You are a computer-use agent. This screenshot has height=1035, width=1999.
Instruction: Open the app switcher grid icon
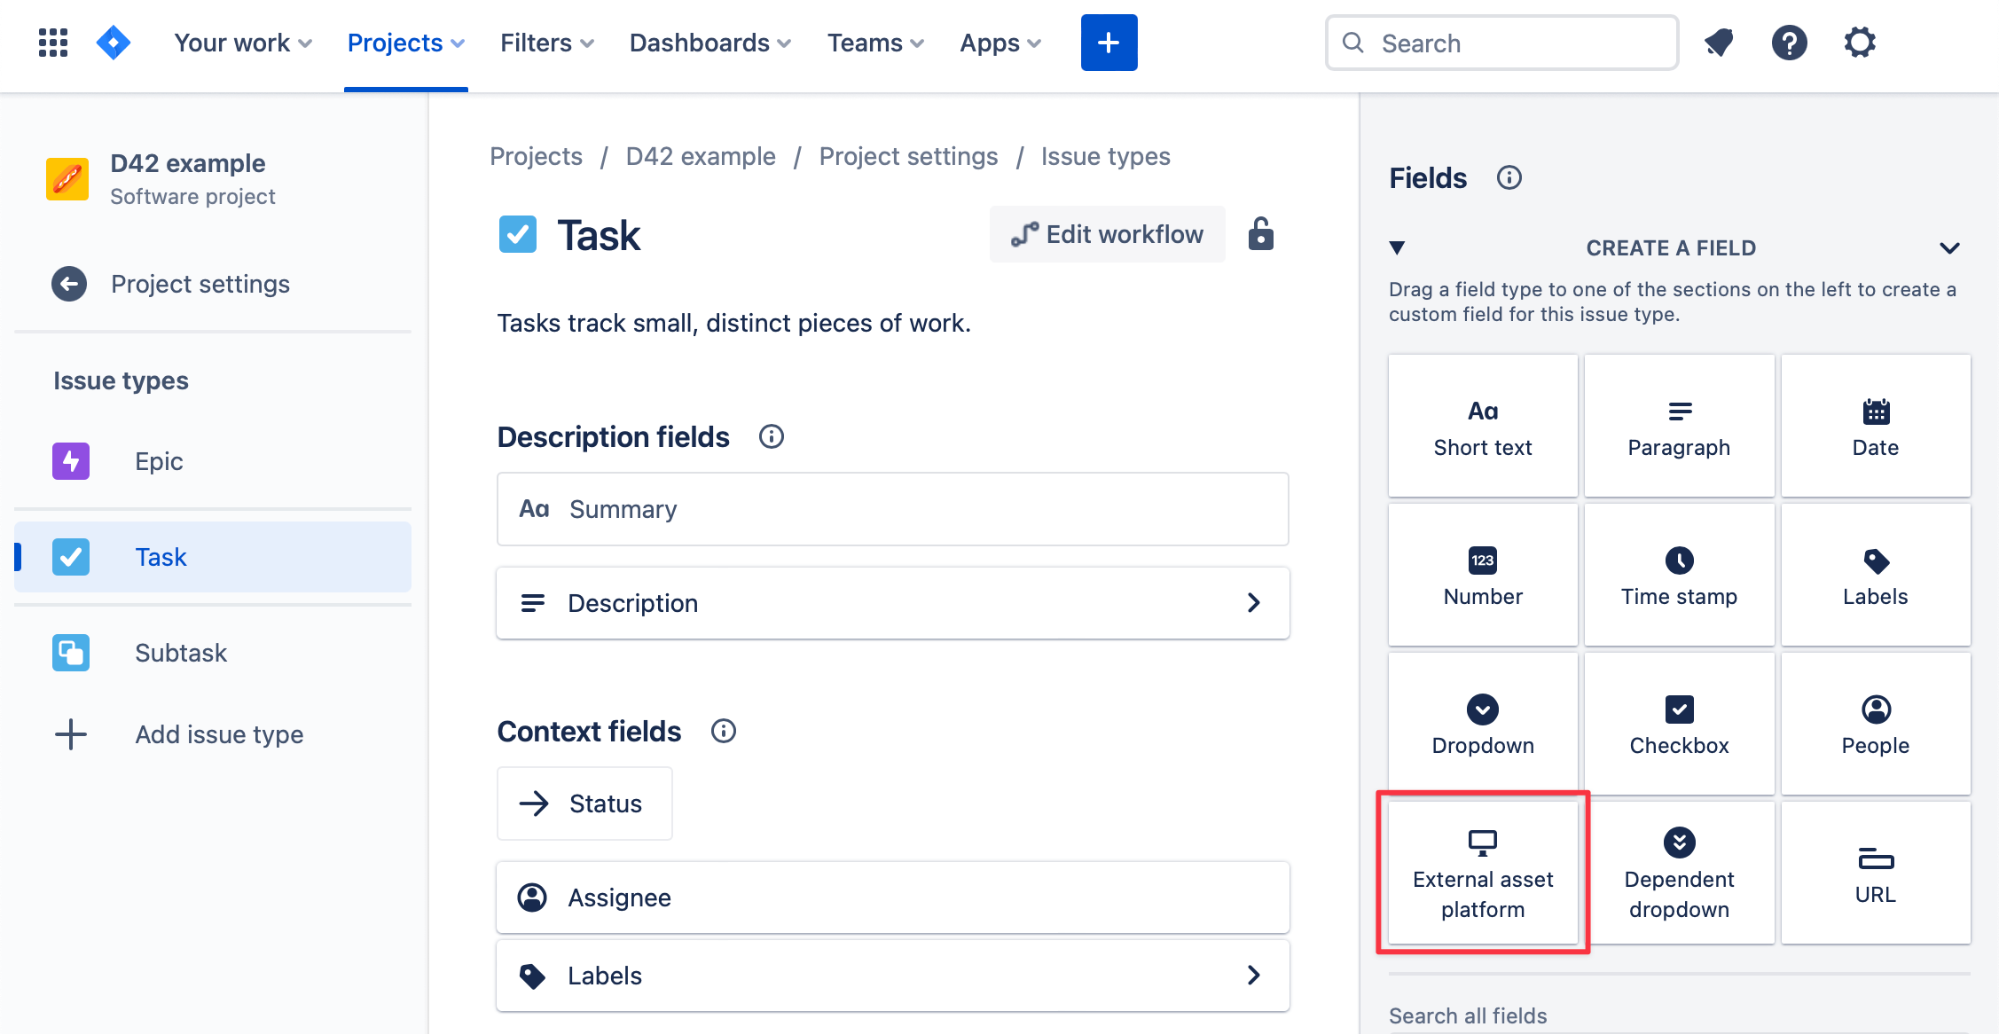[53, 43]
